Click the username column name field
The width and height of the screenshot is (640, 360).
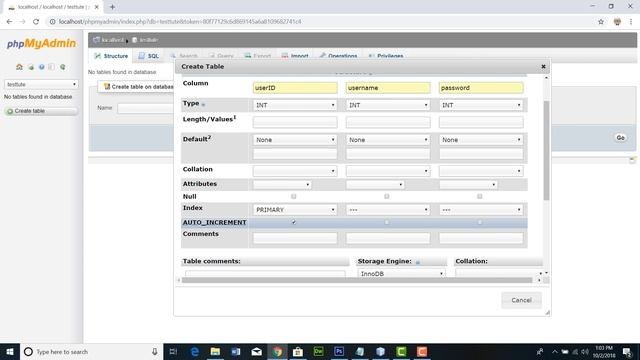tap(388, 88)
